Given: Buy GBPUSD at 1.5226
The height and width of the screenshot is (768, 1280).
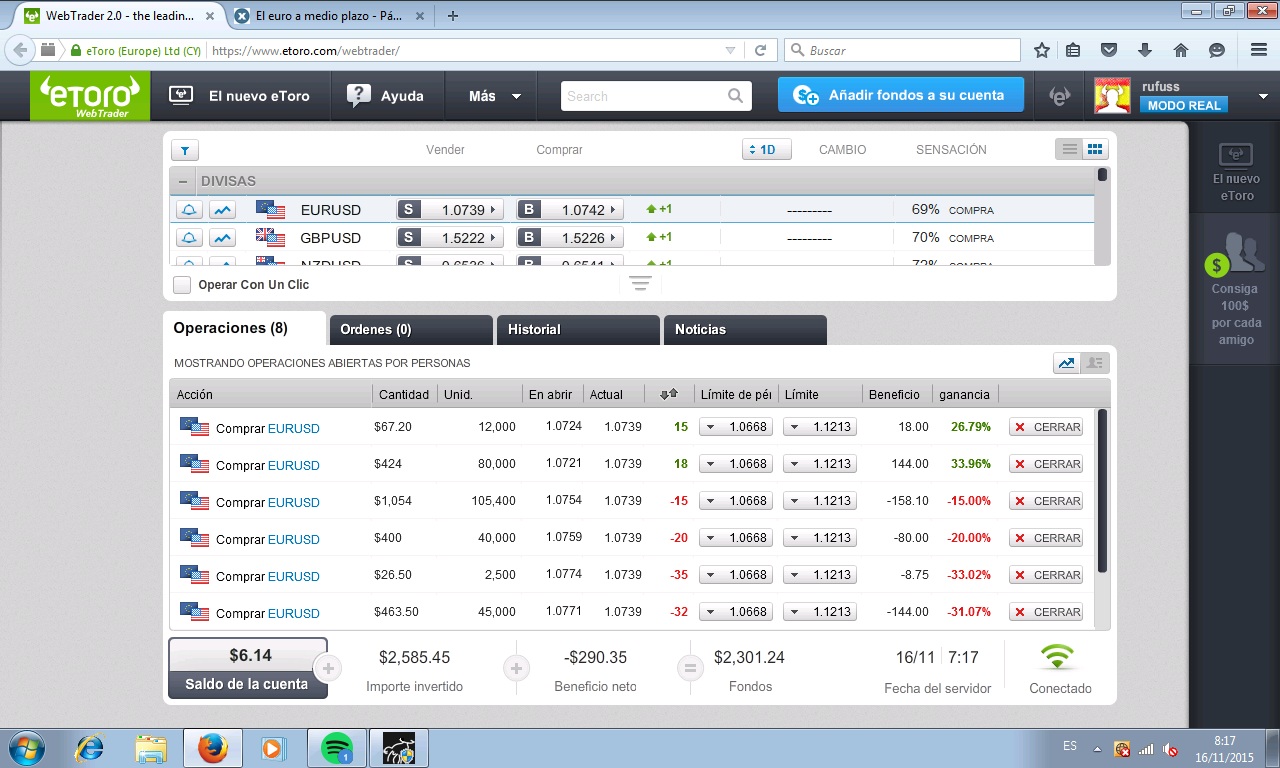Looking at the screenshot, I should [x=570, y=238].
